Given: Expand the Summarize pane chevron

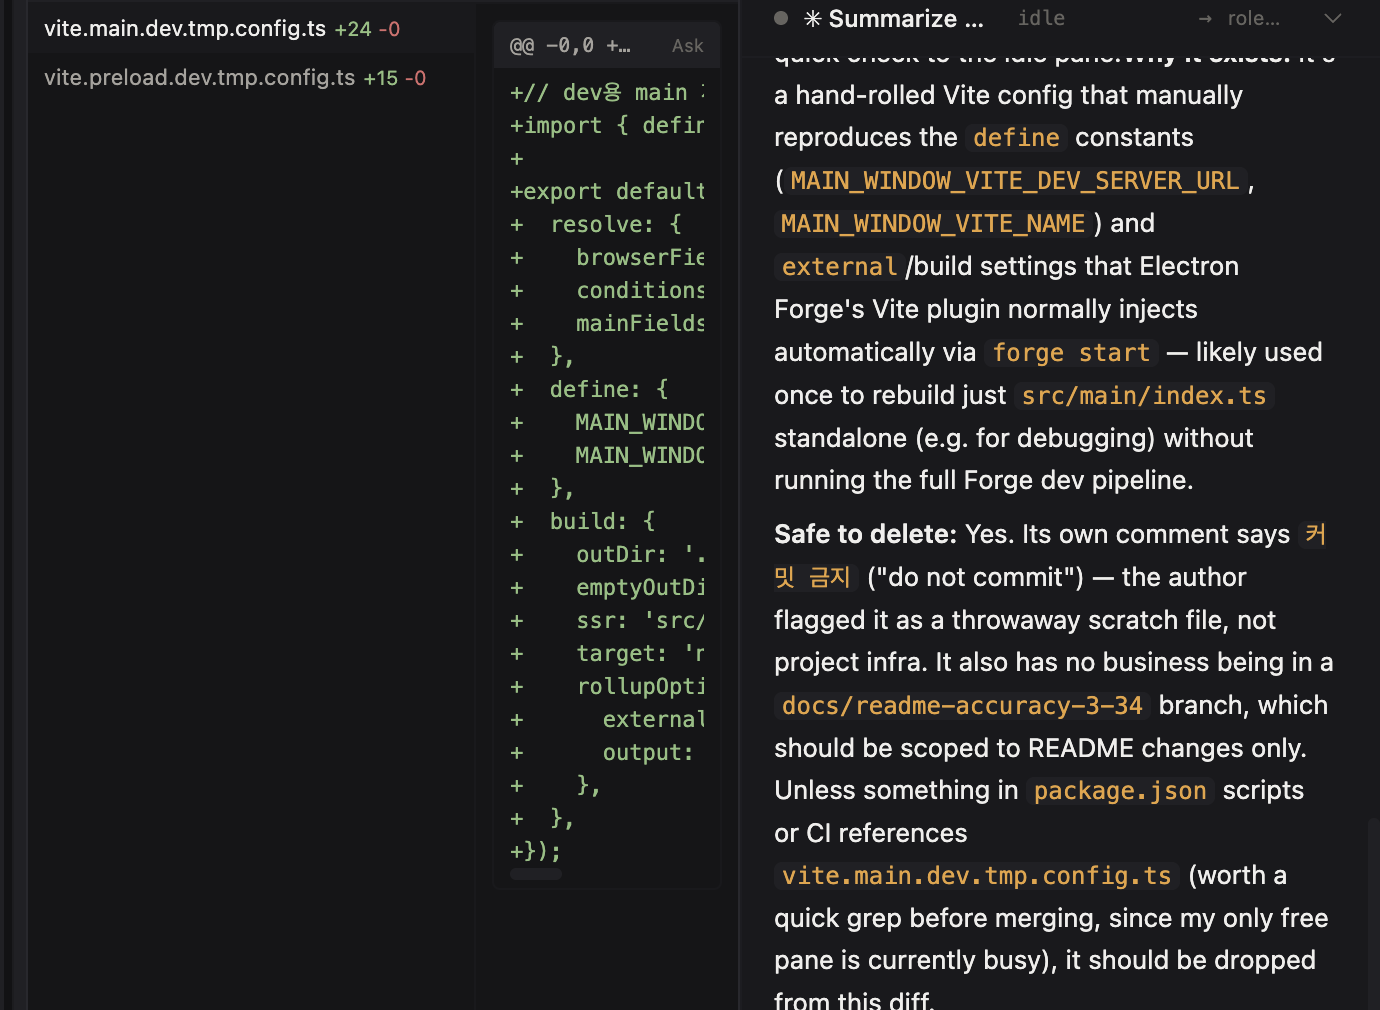Looking at the screenshot, I should (x=1332, y=18).
